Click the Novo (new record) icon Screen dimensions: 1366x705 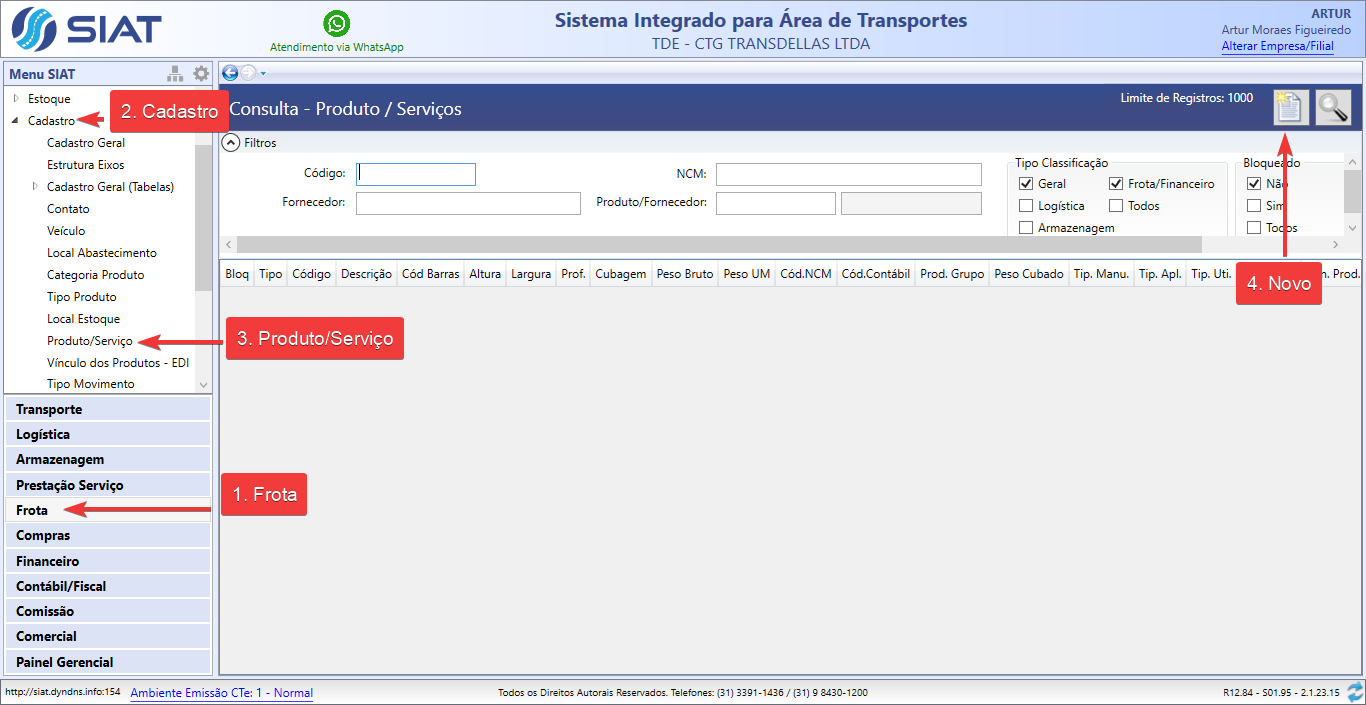point(1289,107)
